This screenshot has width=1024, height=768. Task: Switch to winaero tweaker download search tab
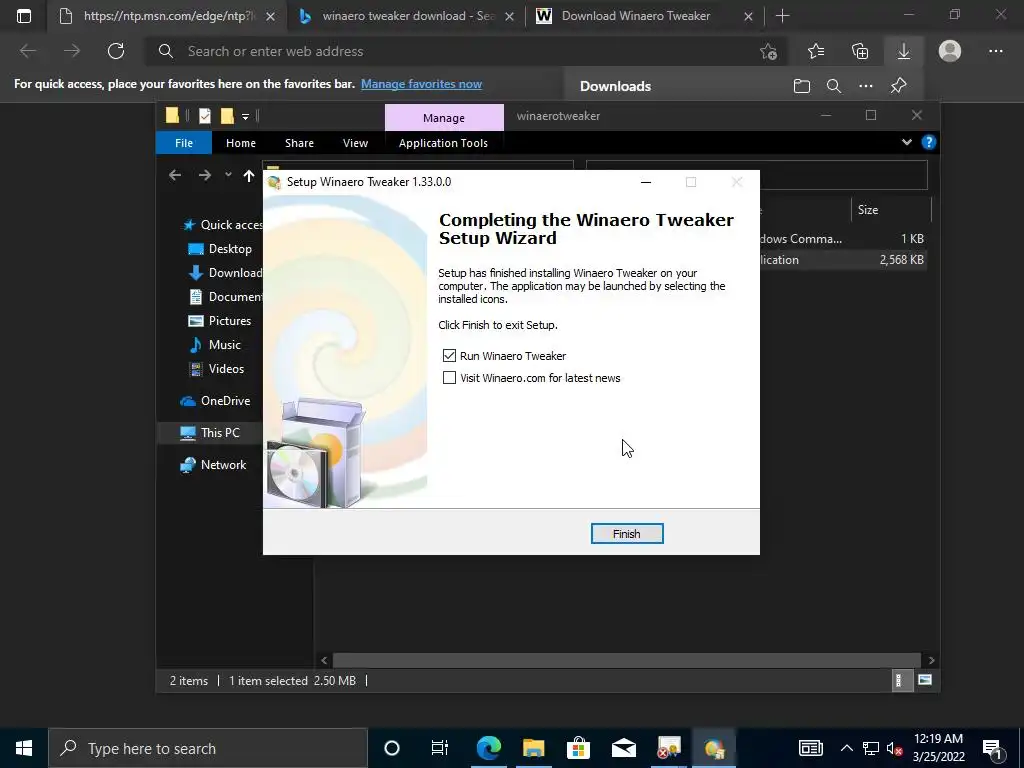[x=406, y=16]
